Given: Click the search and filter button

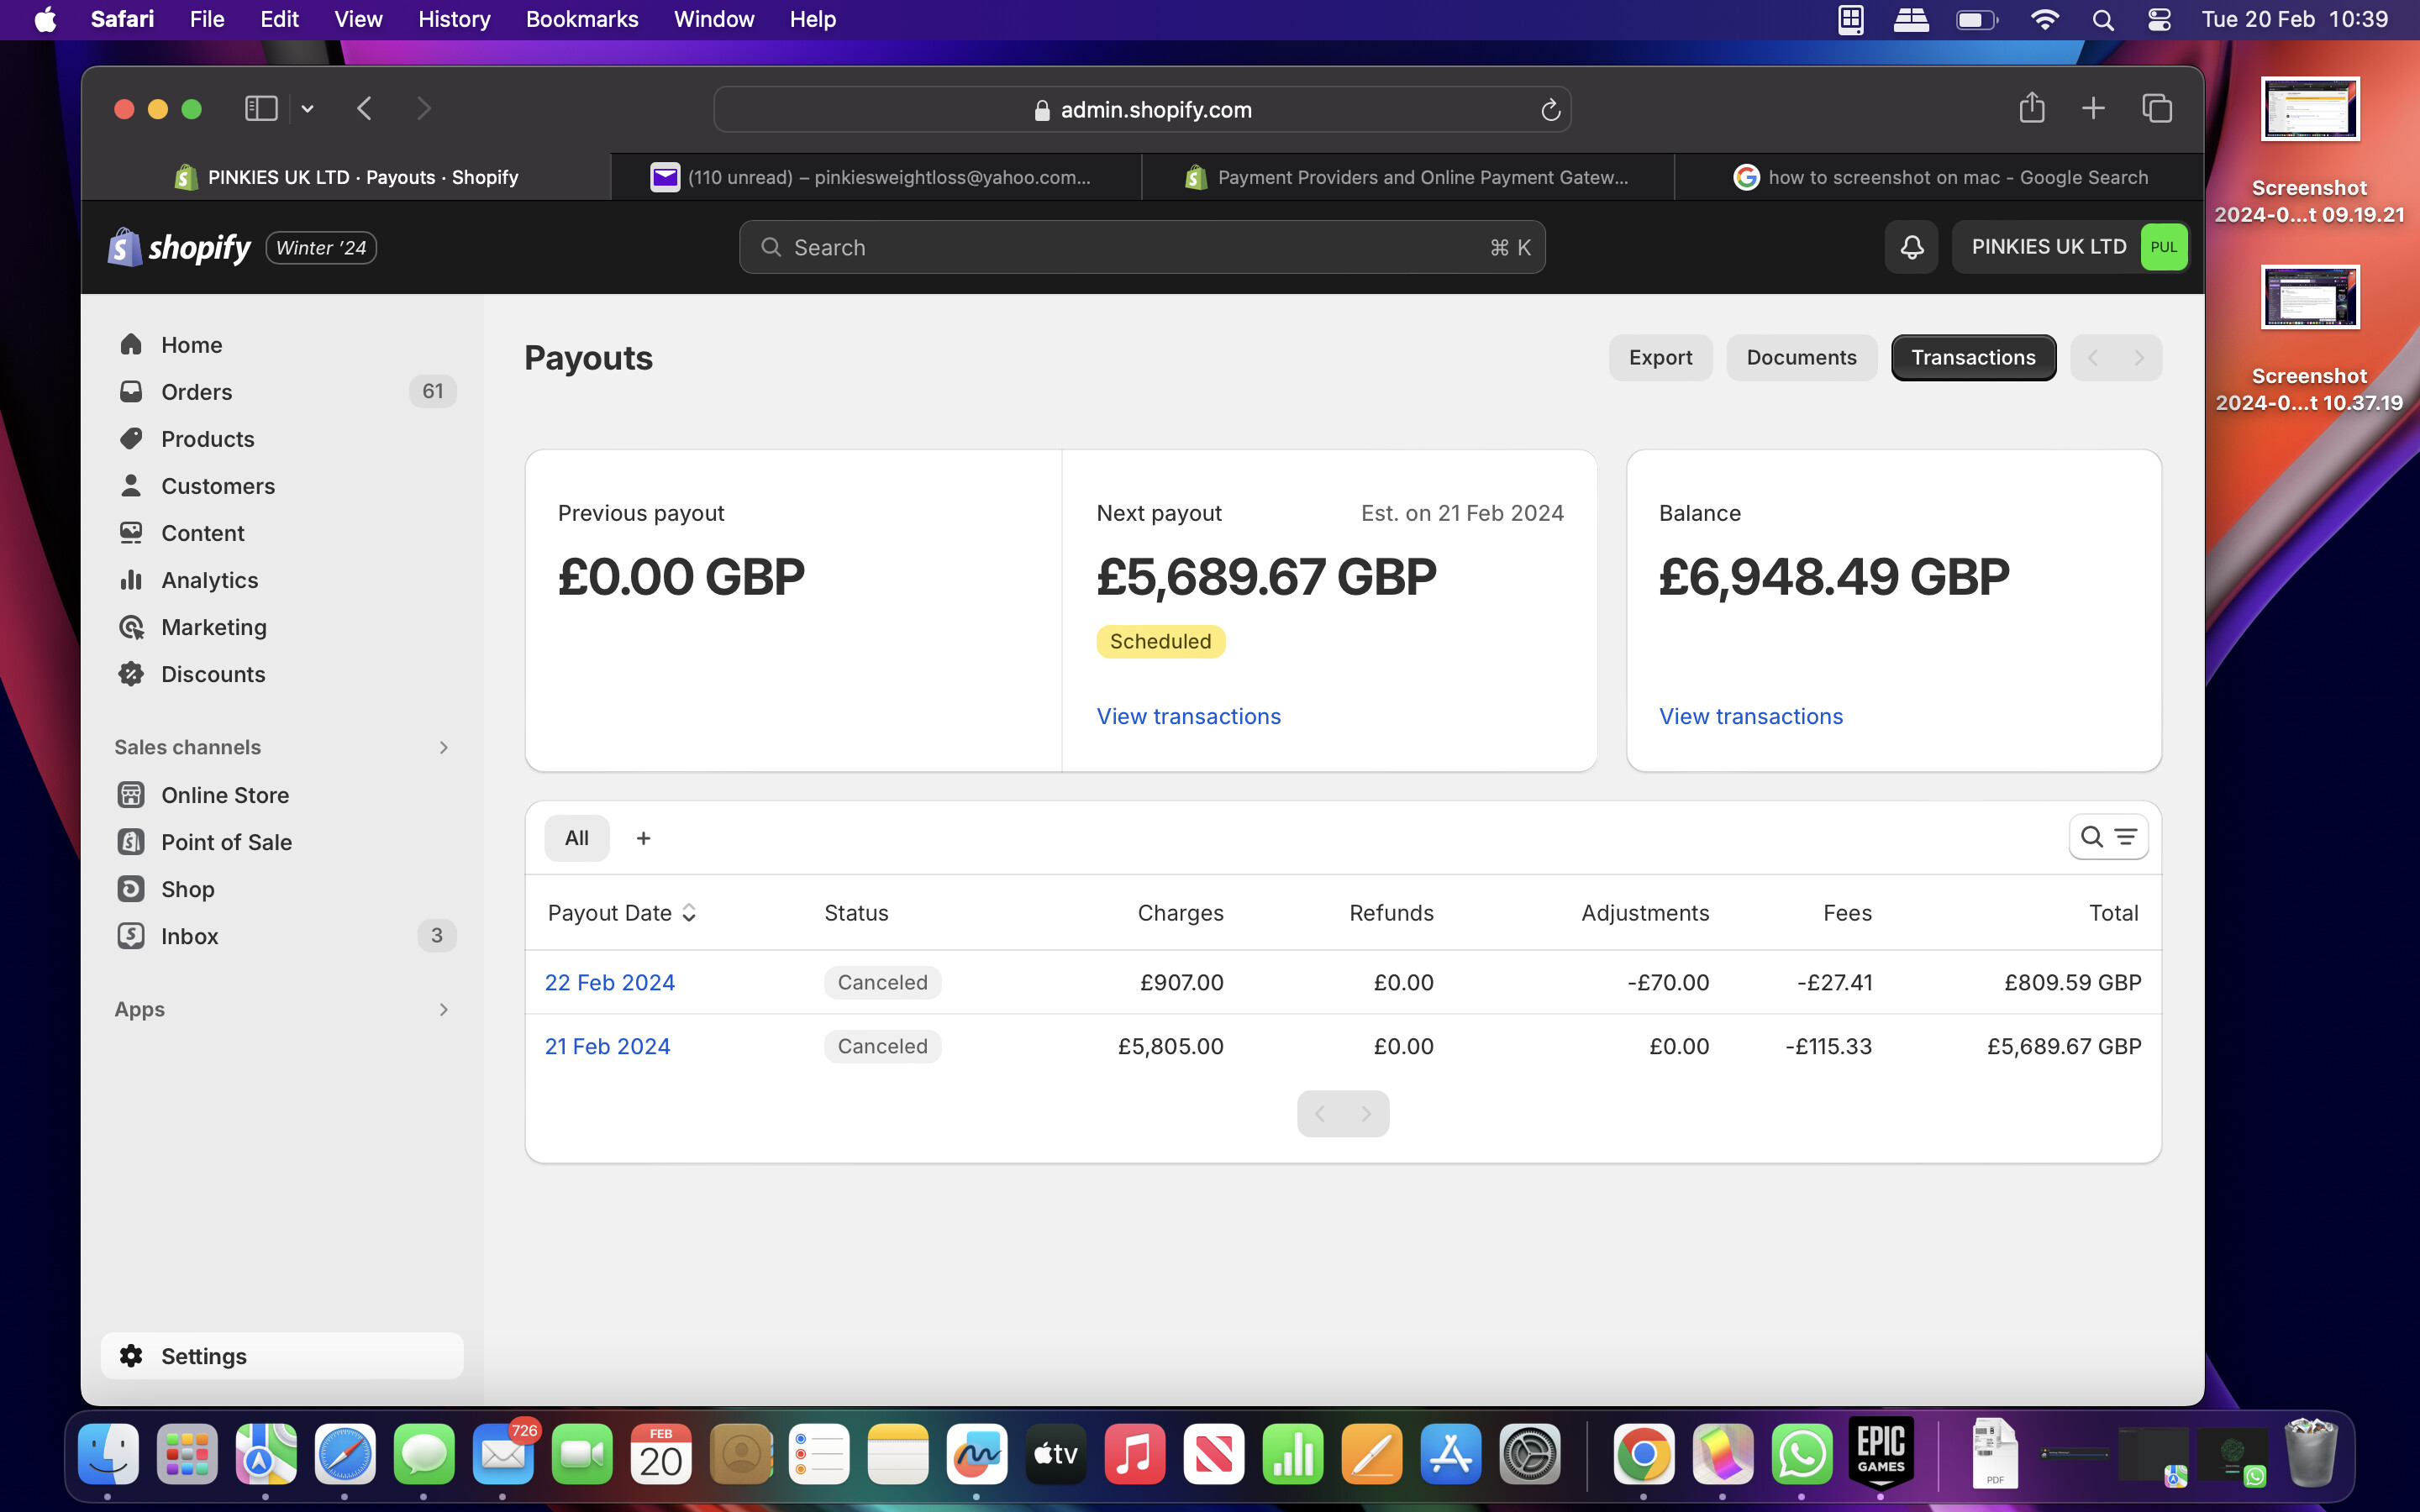Looking at the screenshot, I should pyautogui.click(x=2108, y=837).
